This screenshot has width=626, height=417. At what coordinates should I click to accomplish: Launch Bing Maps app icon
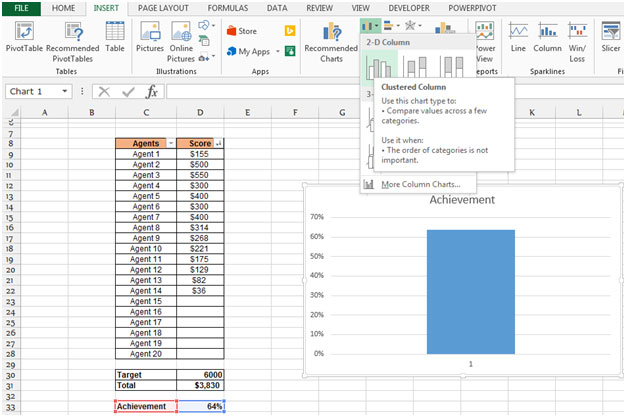tap(290, 31)
